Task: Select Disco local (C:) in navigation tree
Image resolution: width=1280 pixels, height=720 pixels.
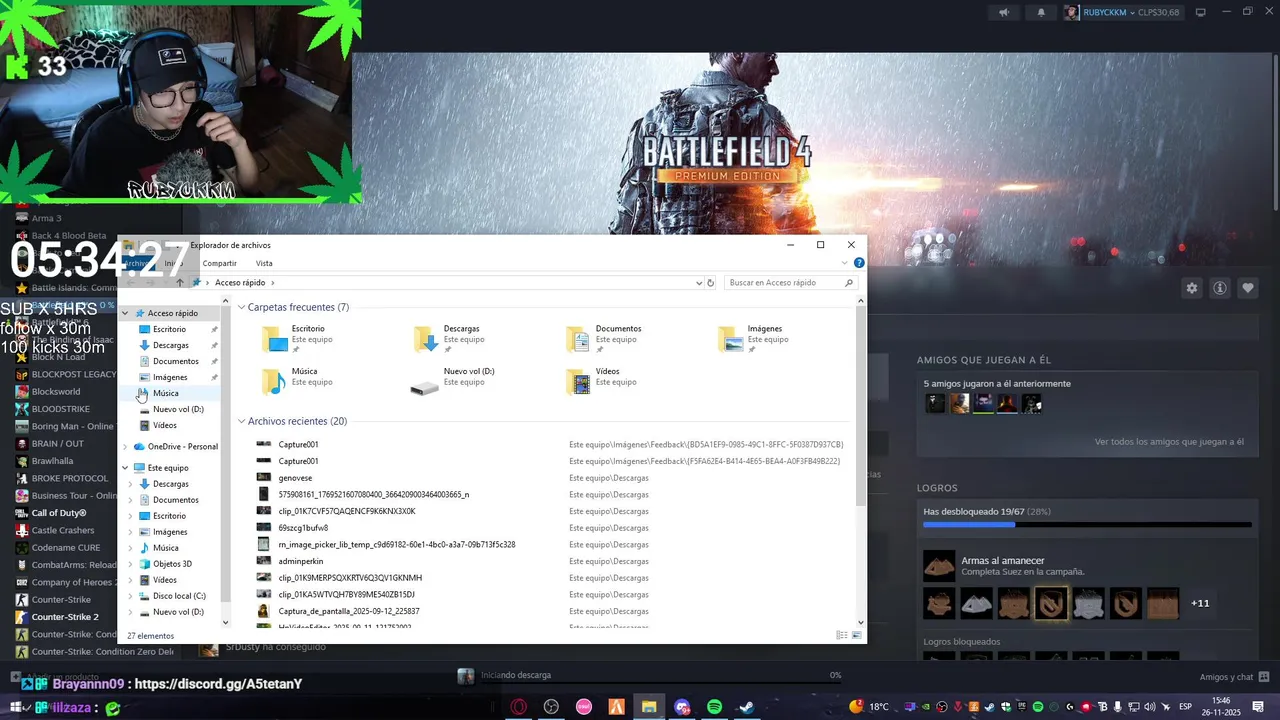Action: point(179,596)
